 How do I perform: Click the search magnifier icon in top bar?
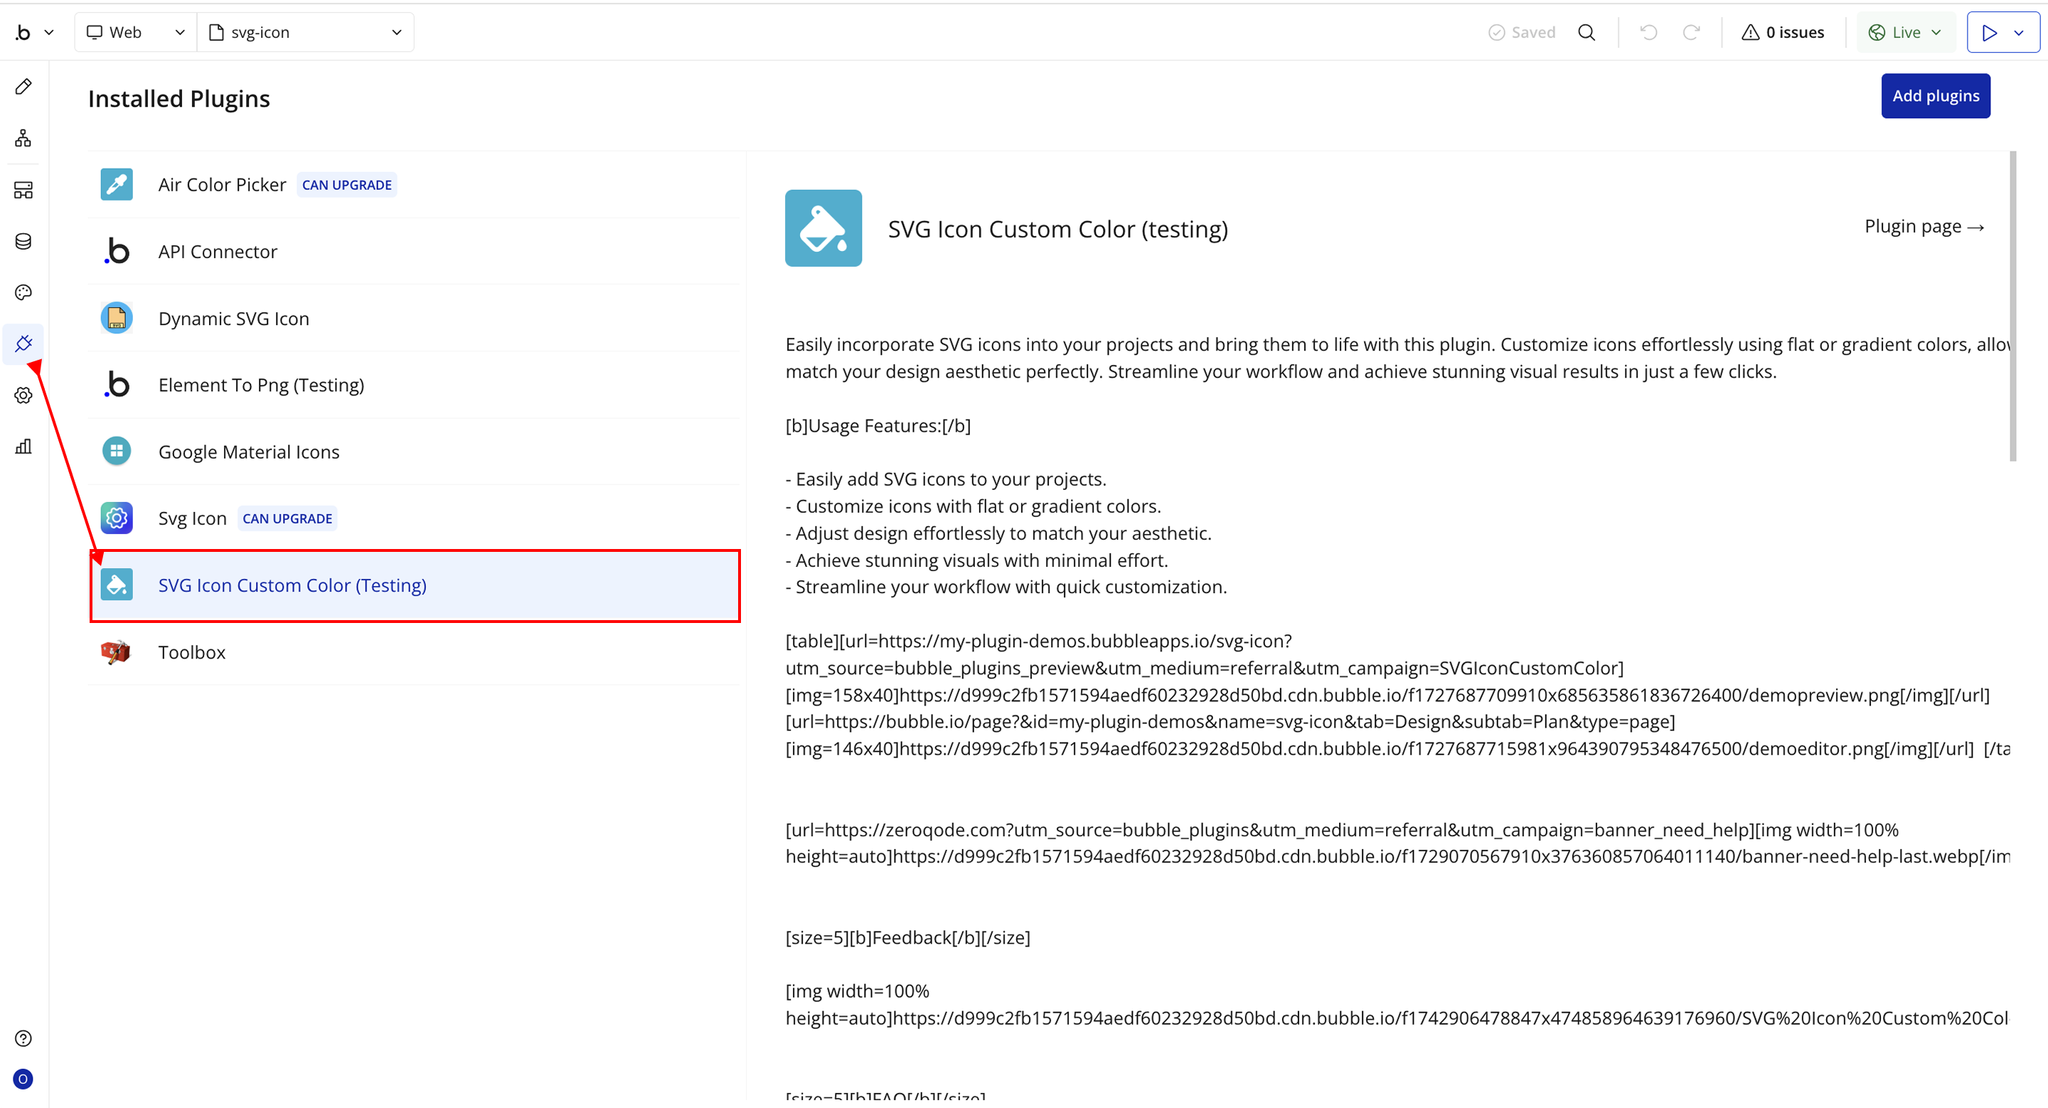coord(1586,32)
